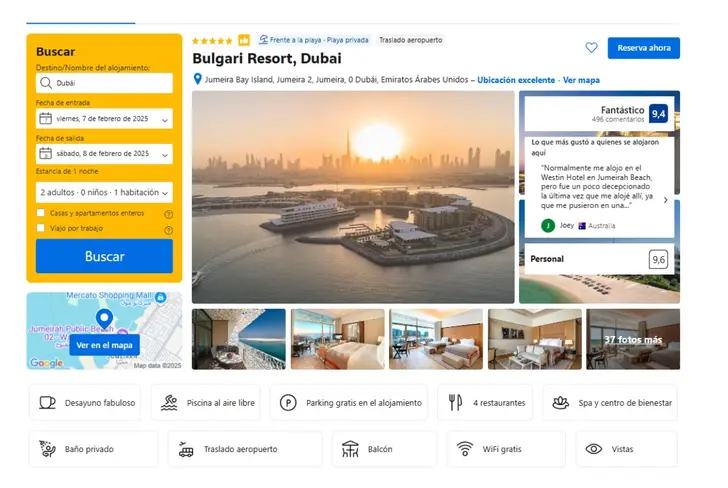Open the 37 fotos más thumbnail
The width and height of the screenshot is (728, 488).
click(633, 339)
